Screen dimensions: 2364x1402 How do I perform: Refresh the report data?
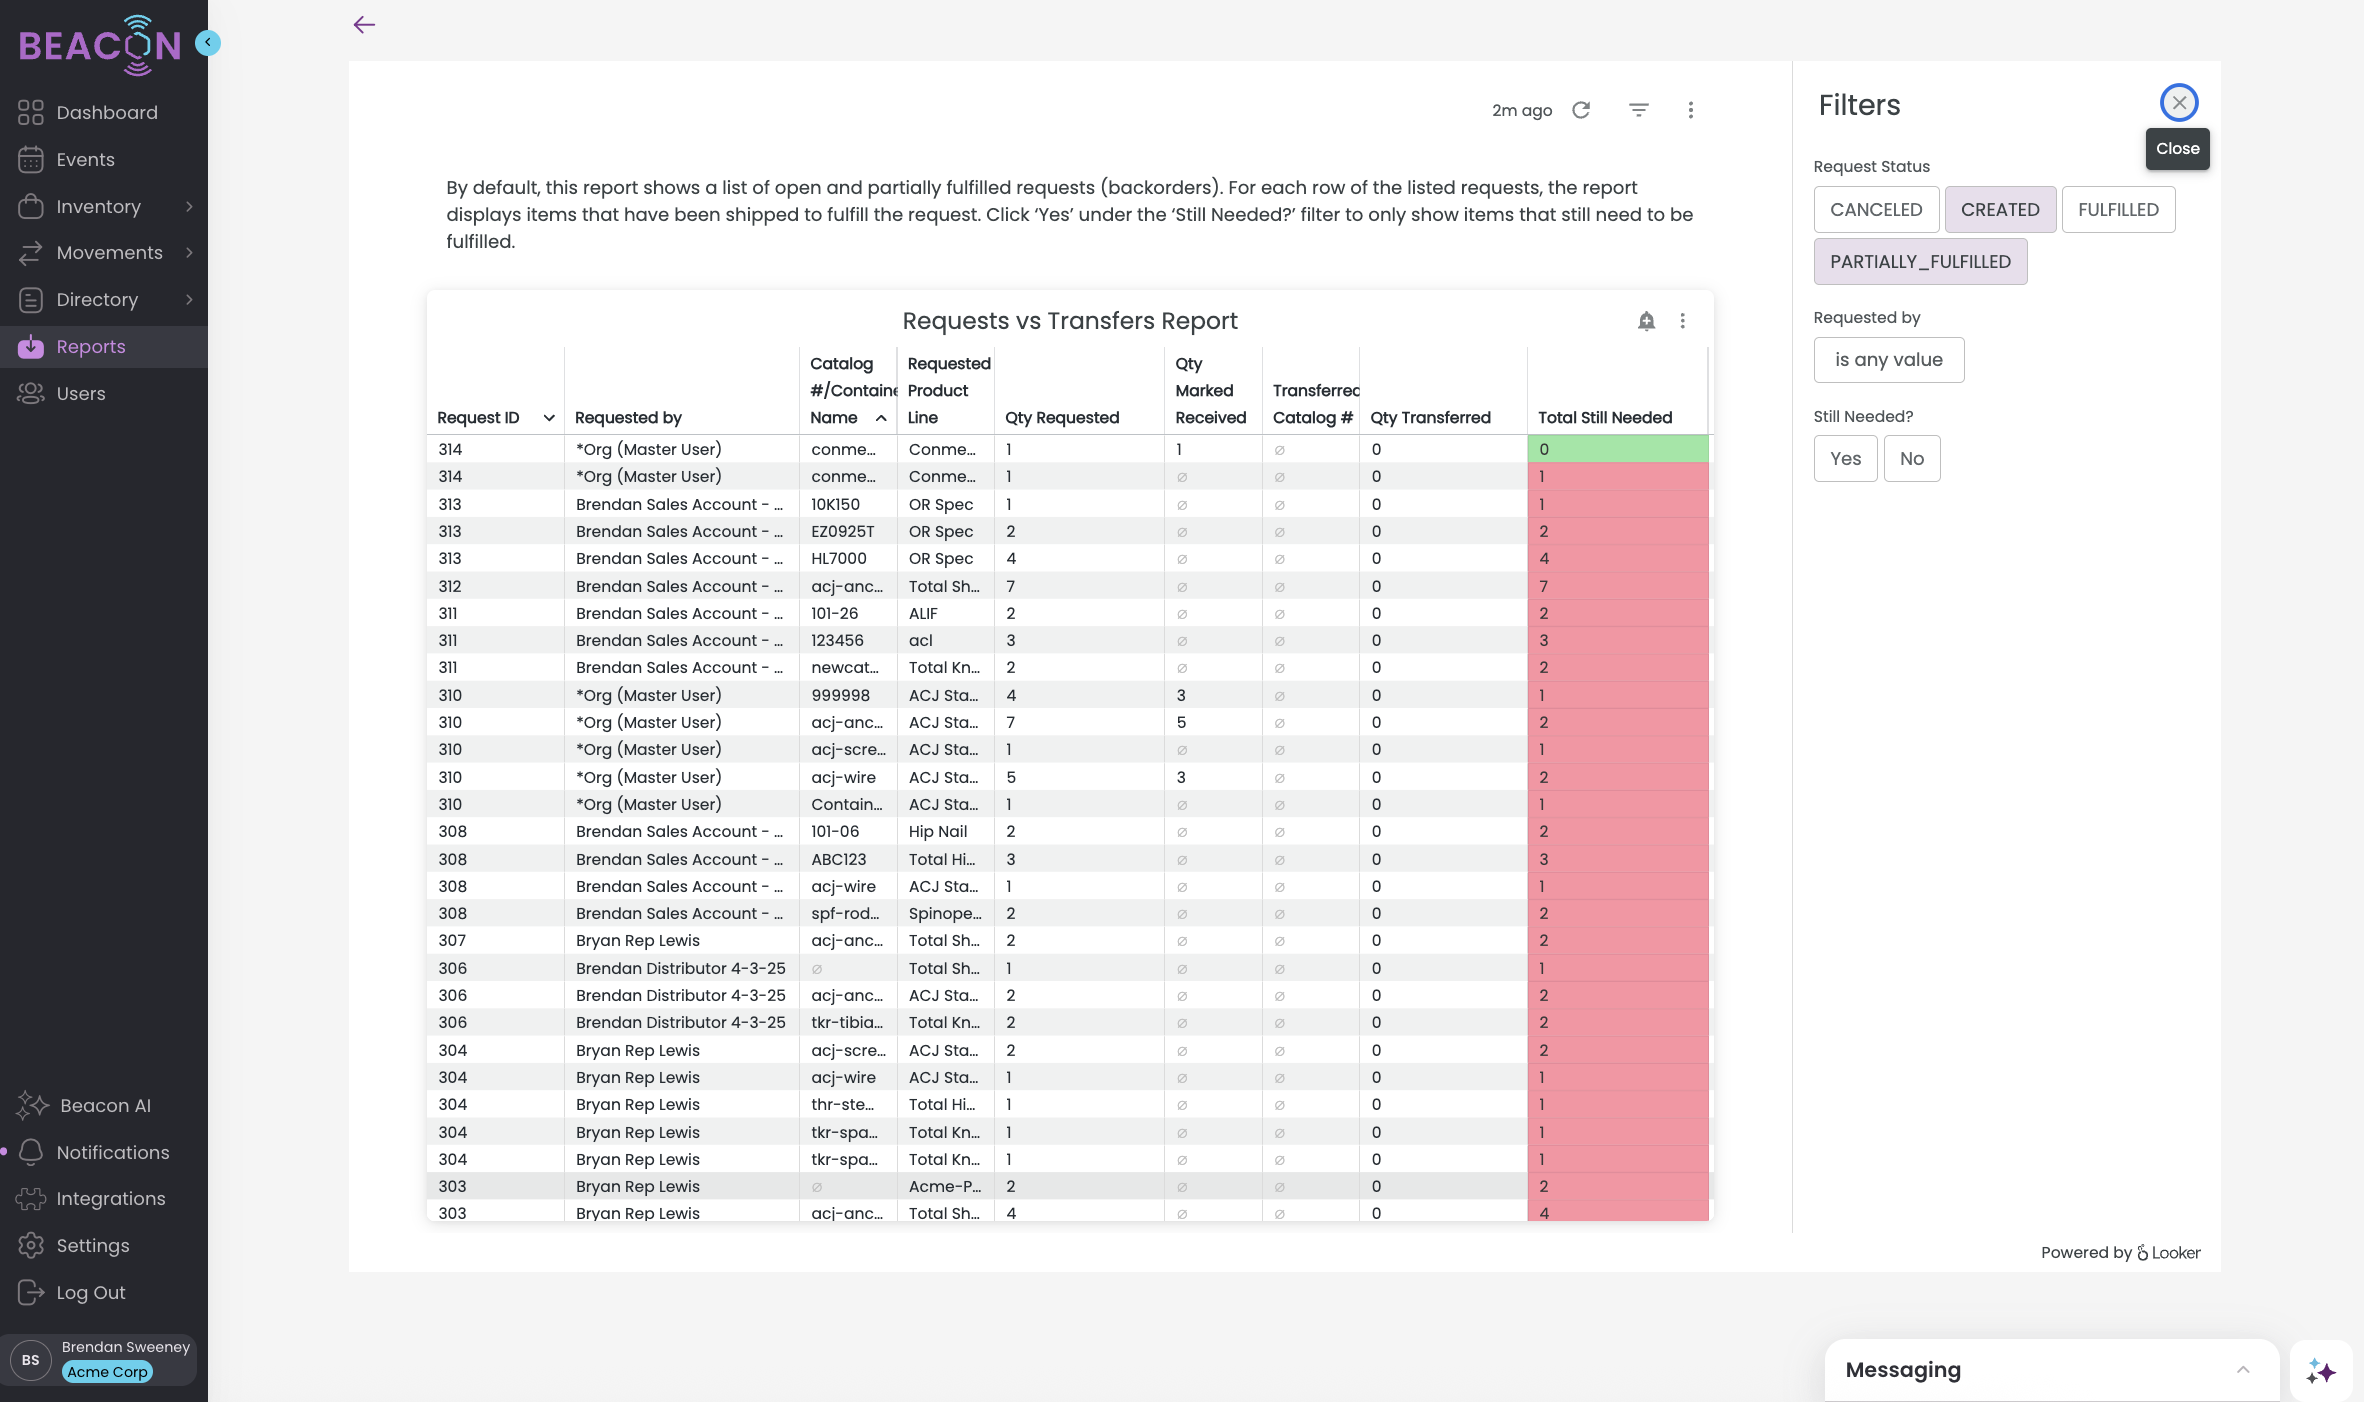(x=1581, y=110)
